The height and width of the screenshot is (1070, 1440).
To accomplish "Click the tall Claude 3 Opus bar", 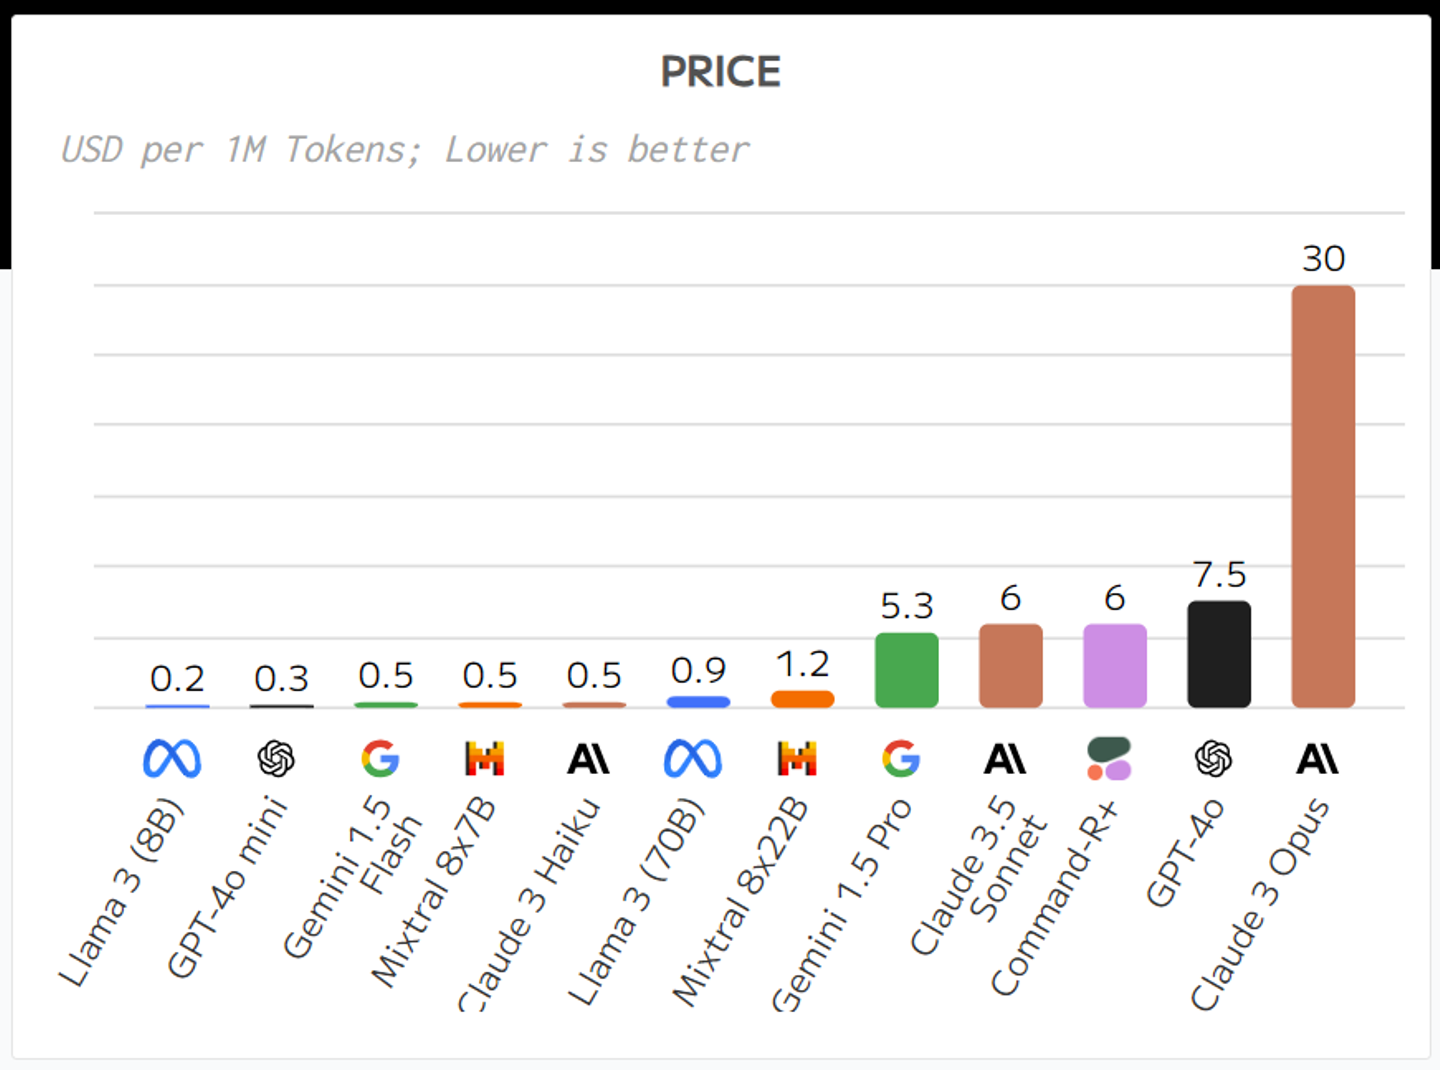I will pos(1323,497).
